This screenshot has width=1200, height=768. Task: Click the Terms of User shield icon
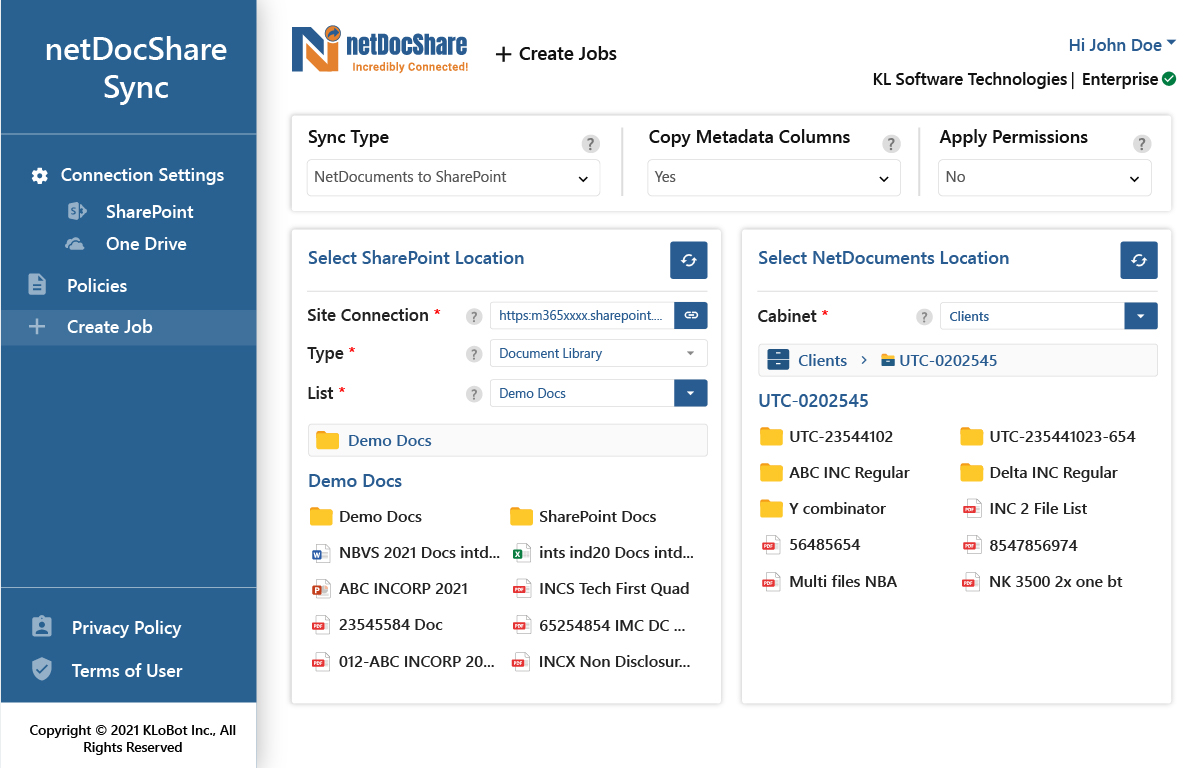41,670
